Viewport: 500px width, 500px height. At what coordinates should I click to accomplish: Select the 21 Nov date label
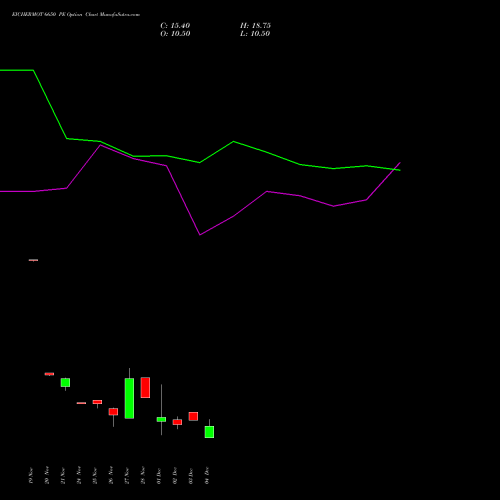[63, 475]
